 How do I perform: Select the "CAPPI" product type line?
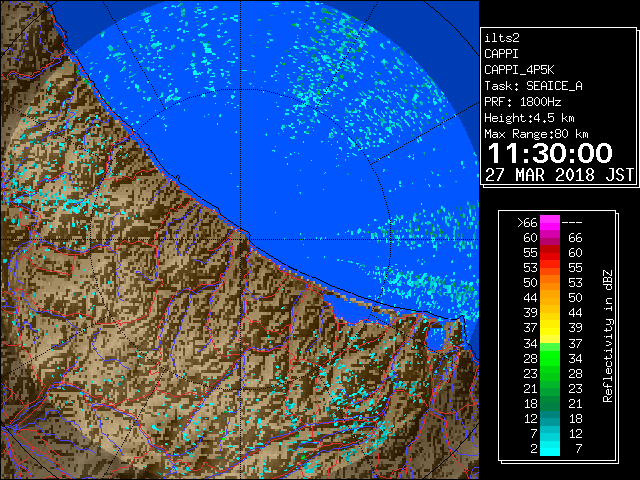[501, 54]
